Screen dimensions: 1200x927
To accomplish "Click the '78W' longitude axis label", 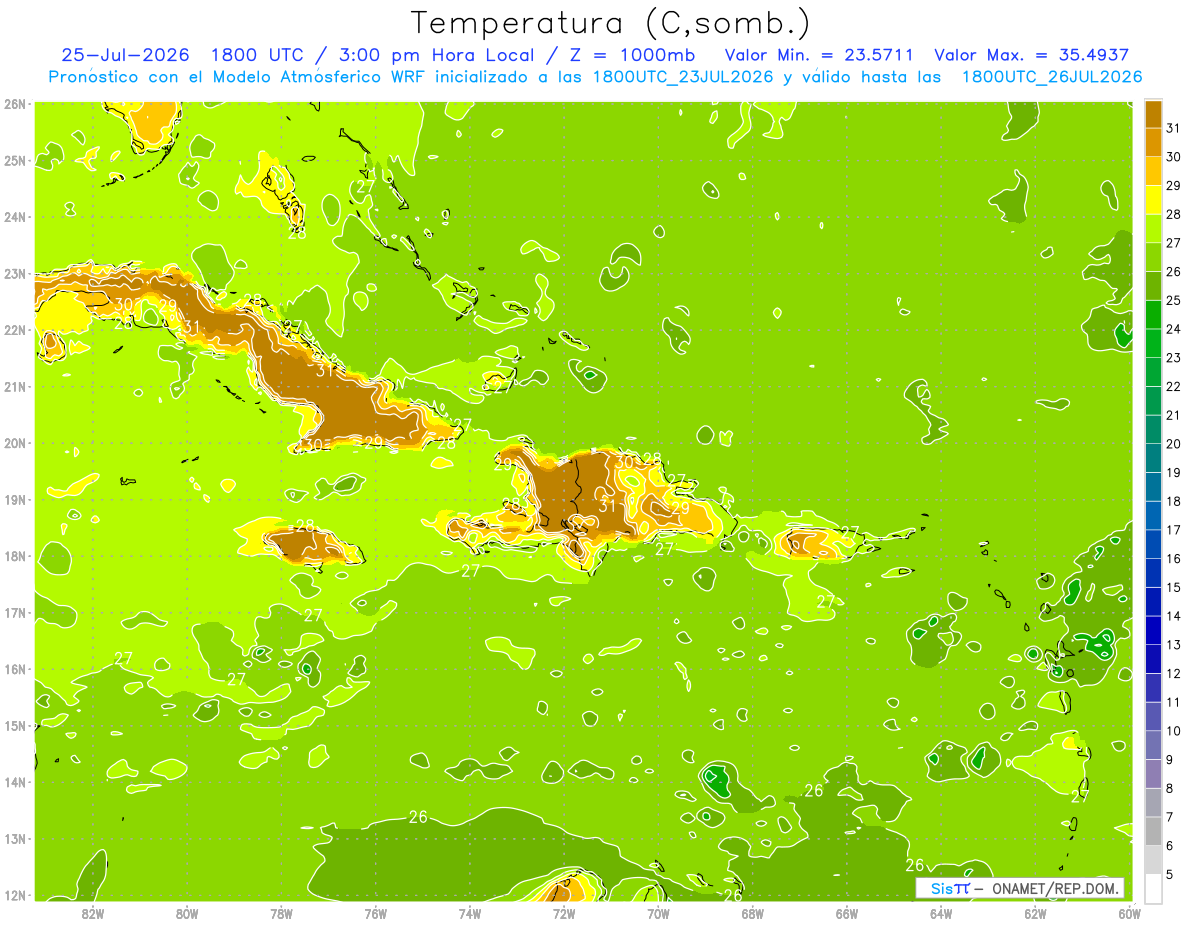I will coord(281,913).
